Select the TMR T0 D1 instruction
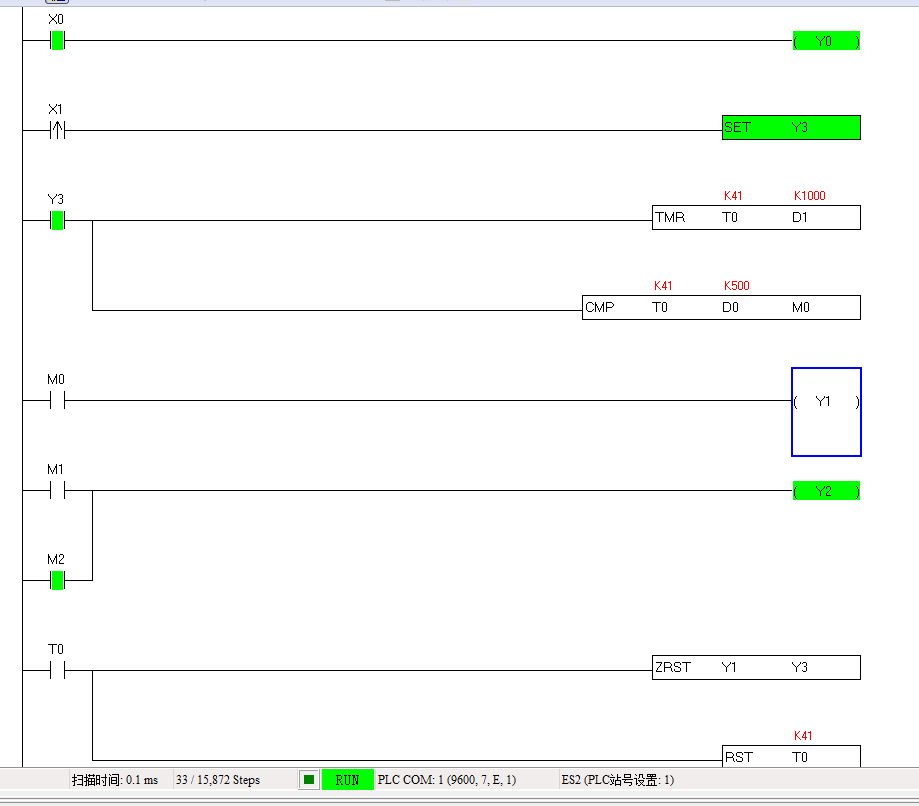Screen dimensions: 919x806 coord(755,218)
